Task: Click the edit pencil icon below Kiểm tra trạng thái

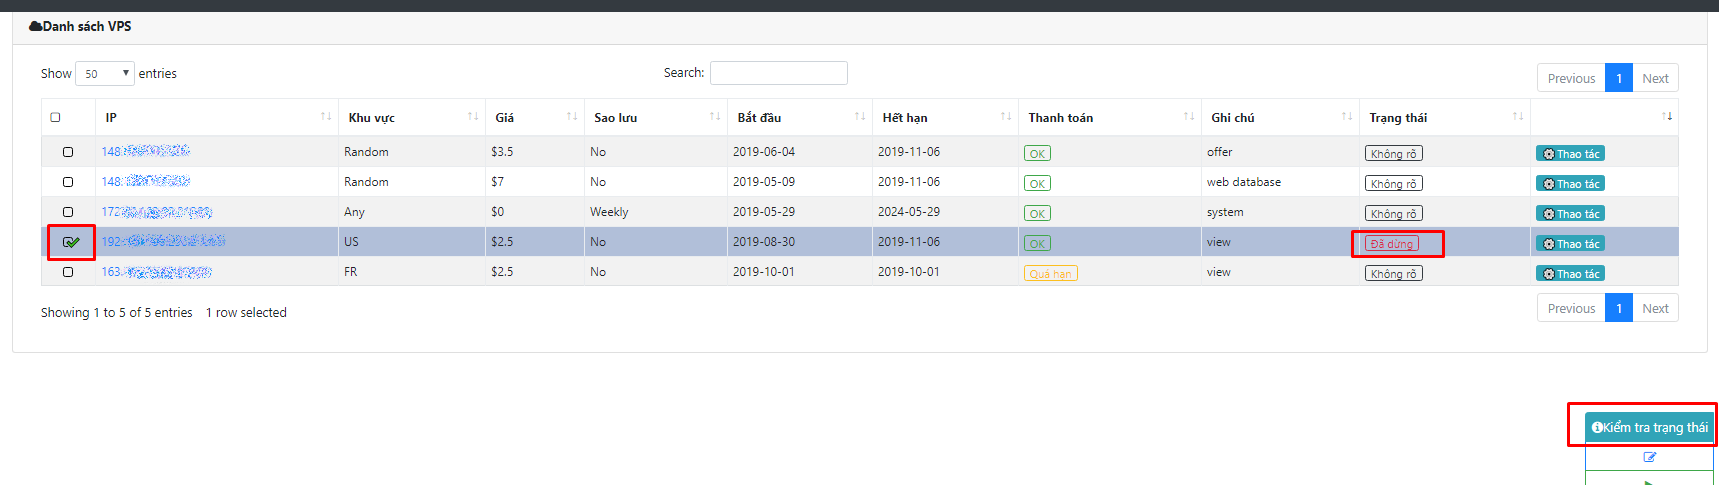Action: click(1649, 457)
